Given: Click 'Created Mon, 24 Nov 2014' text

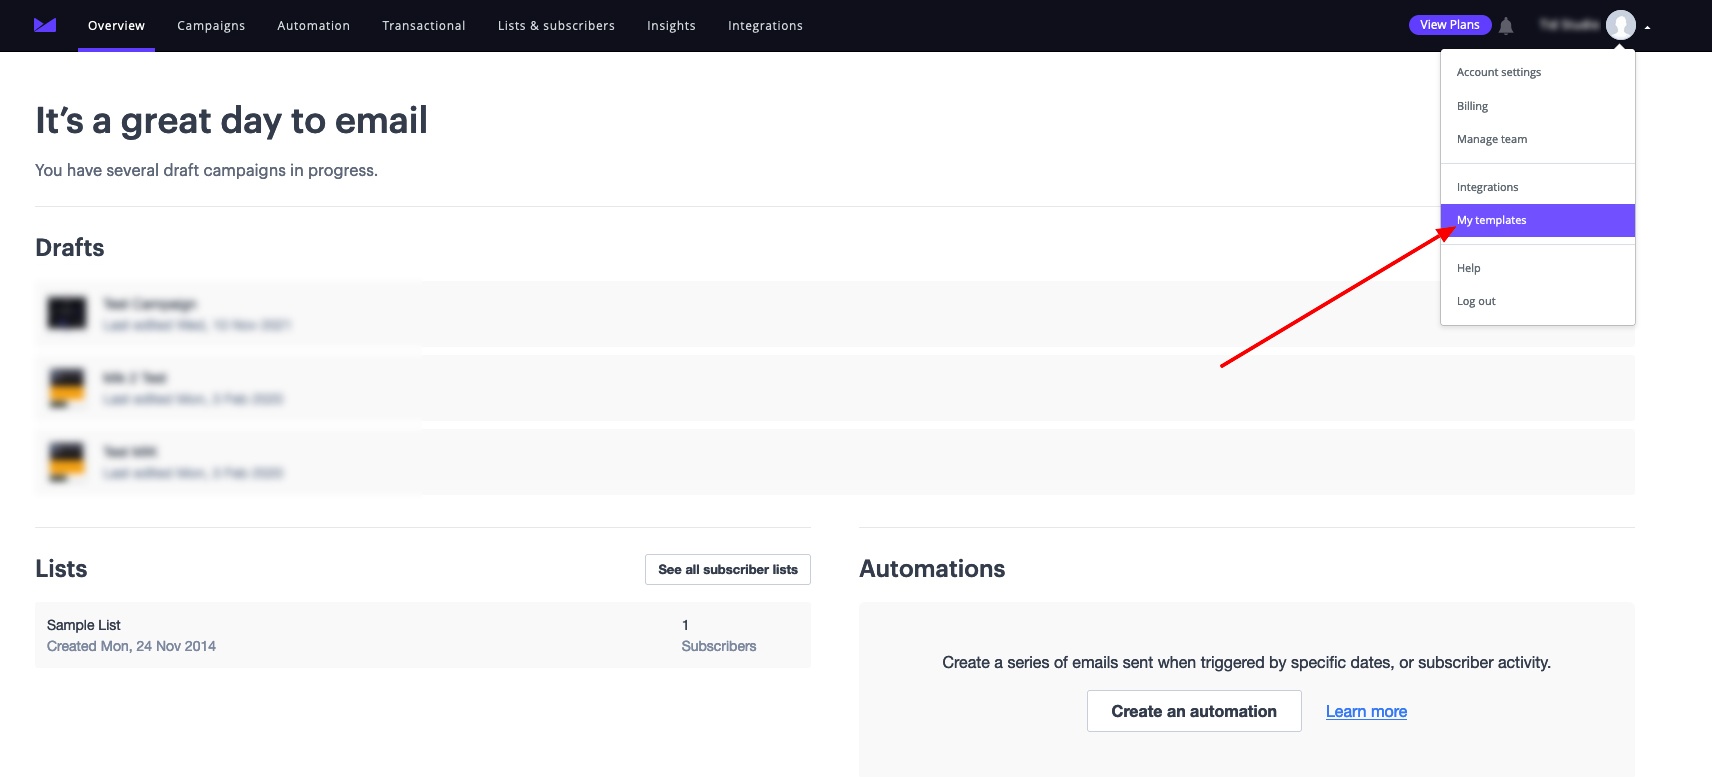Looking at the screenshot, I should [x=131, y=646].
